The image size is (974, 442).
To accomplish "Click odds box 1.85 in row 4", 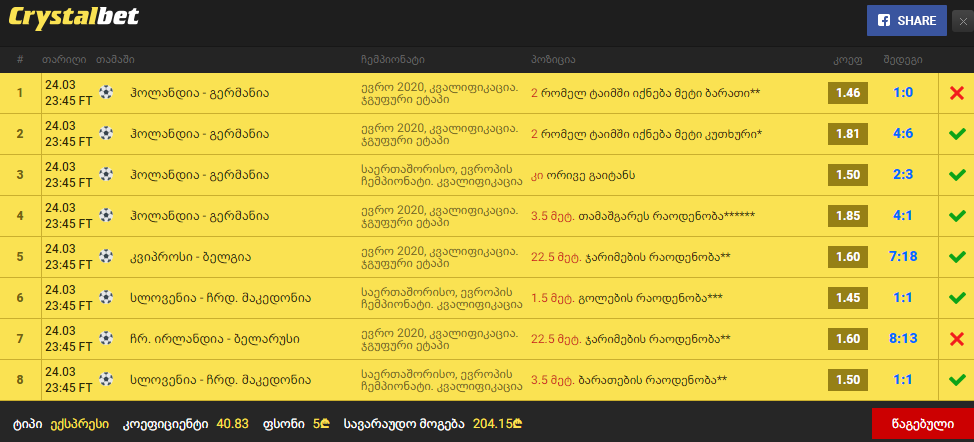I will coord(848,216).
